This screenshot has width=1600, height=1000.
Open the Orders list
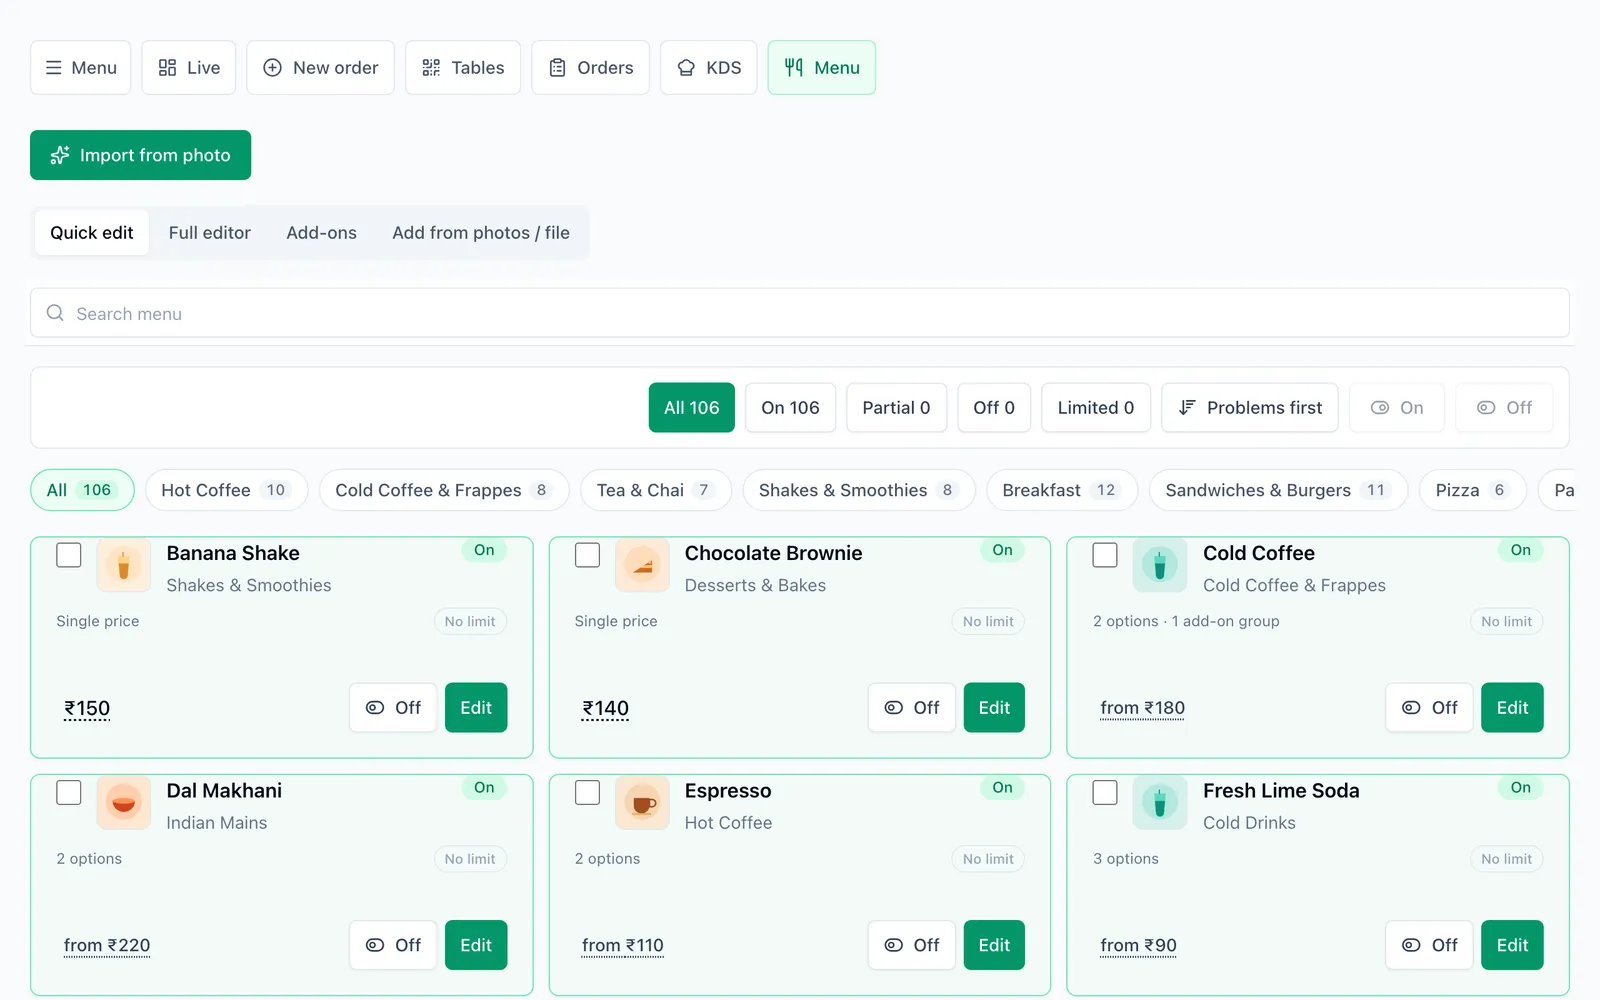coord(590,68)
